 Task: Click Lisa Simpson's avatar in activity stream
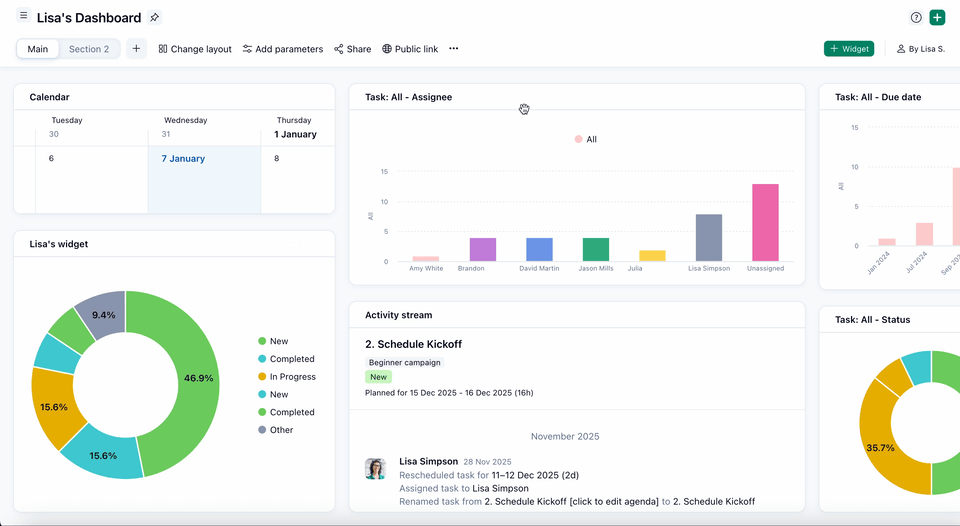pos(376,469)
